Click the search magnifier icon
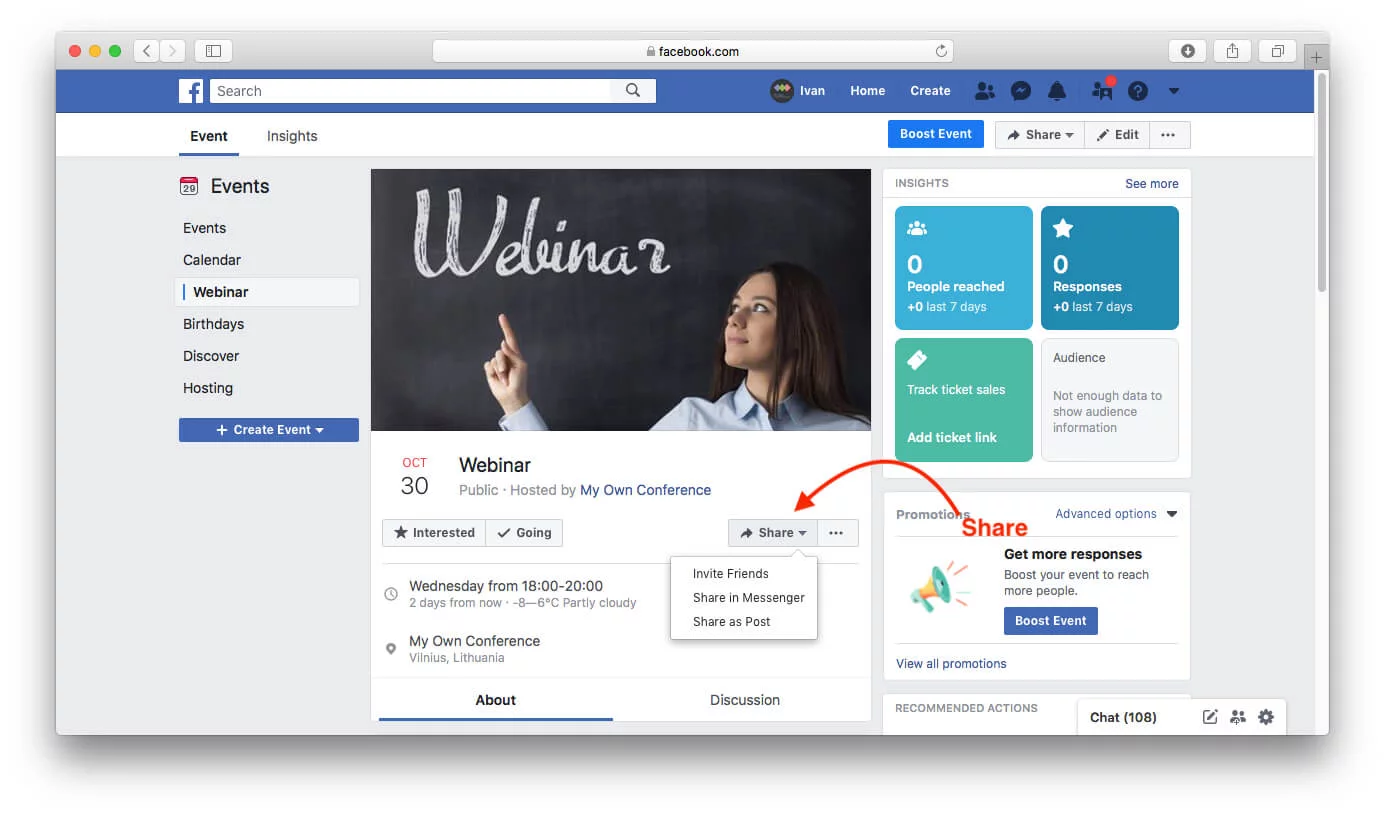 click(x=632, y=90)
